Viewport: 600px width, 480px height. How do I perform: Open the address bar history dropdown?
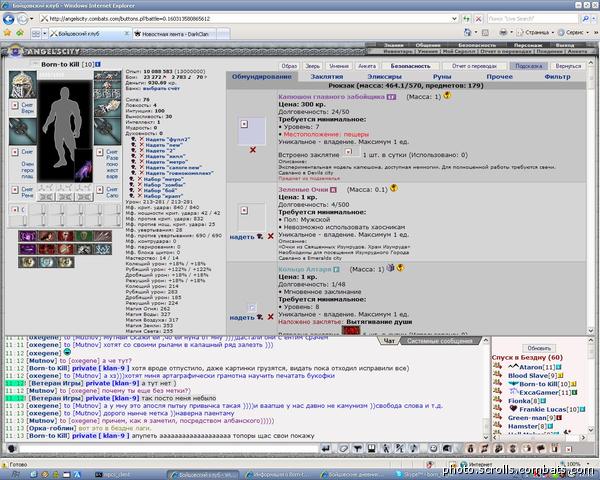[x=454, y=19]
